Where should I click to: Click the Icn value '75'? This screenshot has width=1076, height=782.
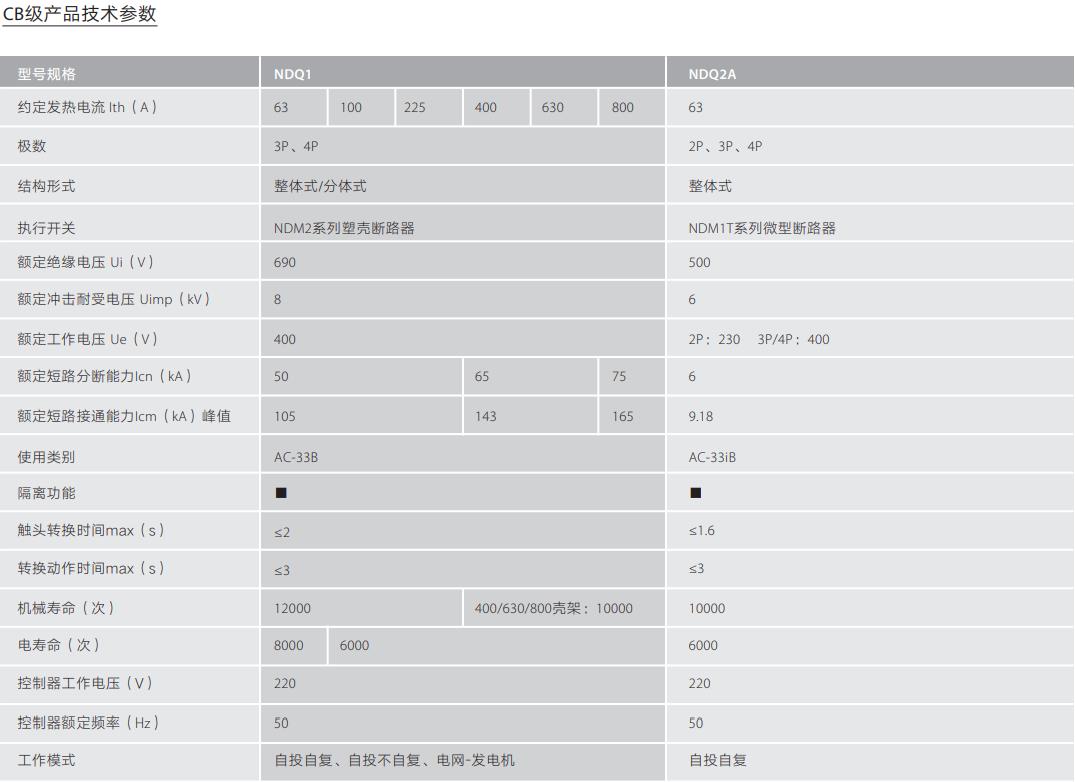(619, 376)
